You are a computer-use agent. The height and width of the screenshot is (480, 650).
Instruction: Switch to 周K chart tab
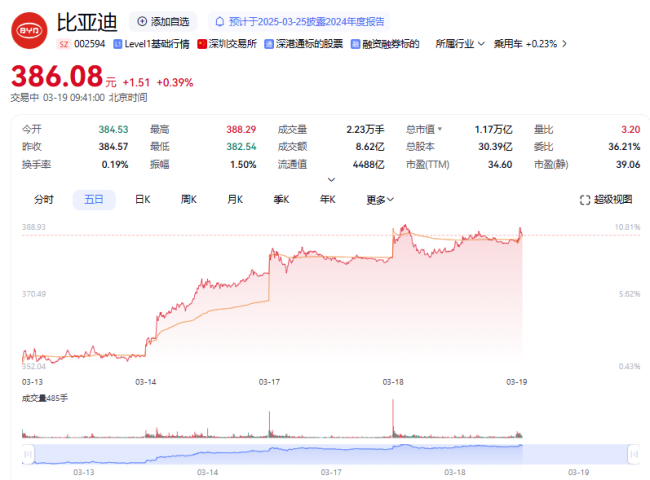(189, 200)
